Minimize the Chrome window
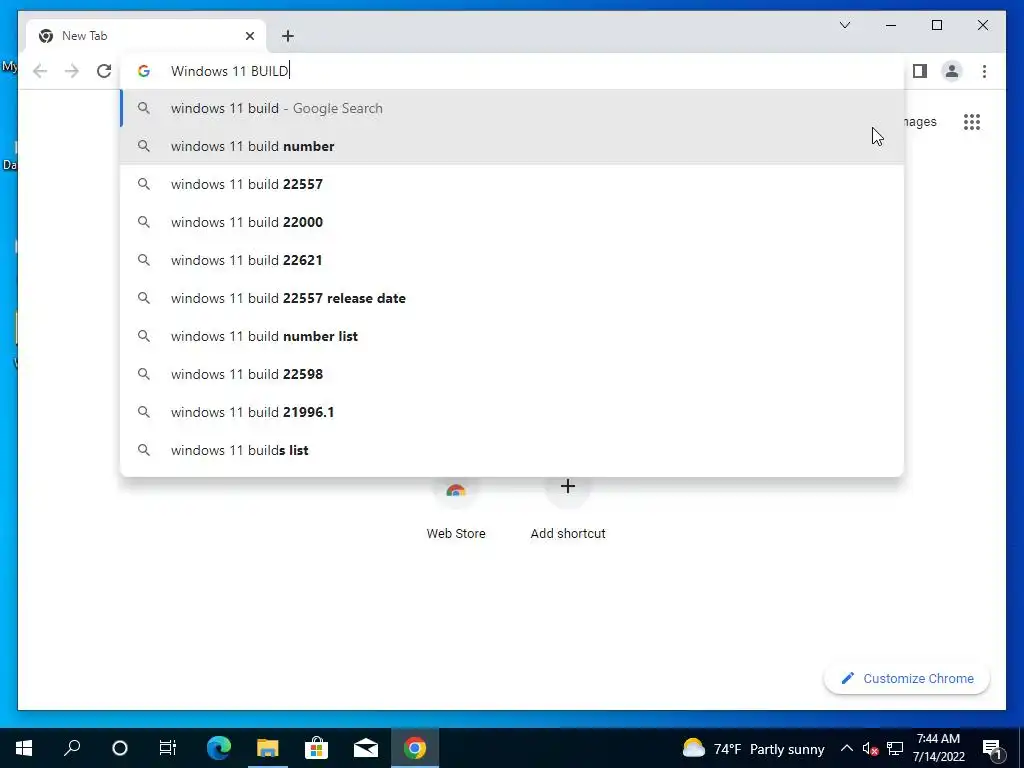Image resolution: width=1024 pixels, height=768 pixels. (891, 25)
